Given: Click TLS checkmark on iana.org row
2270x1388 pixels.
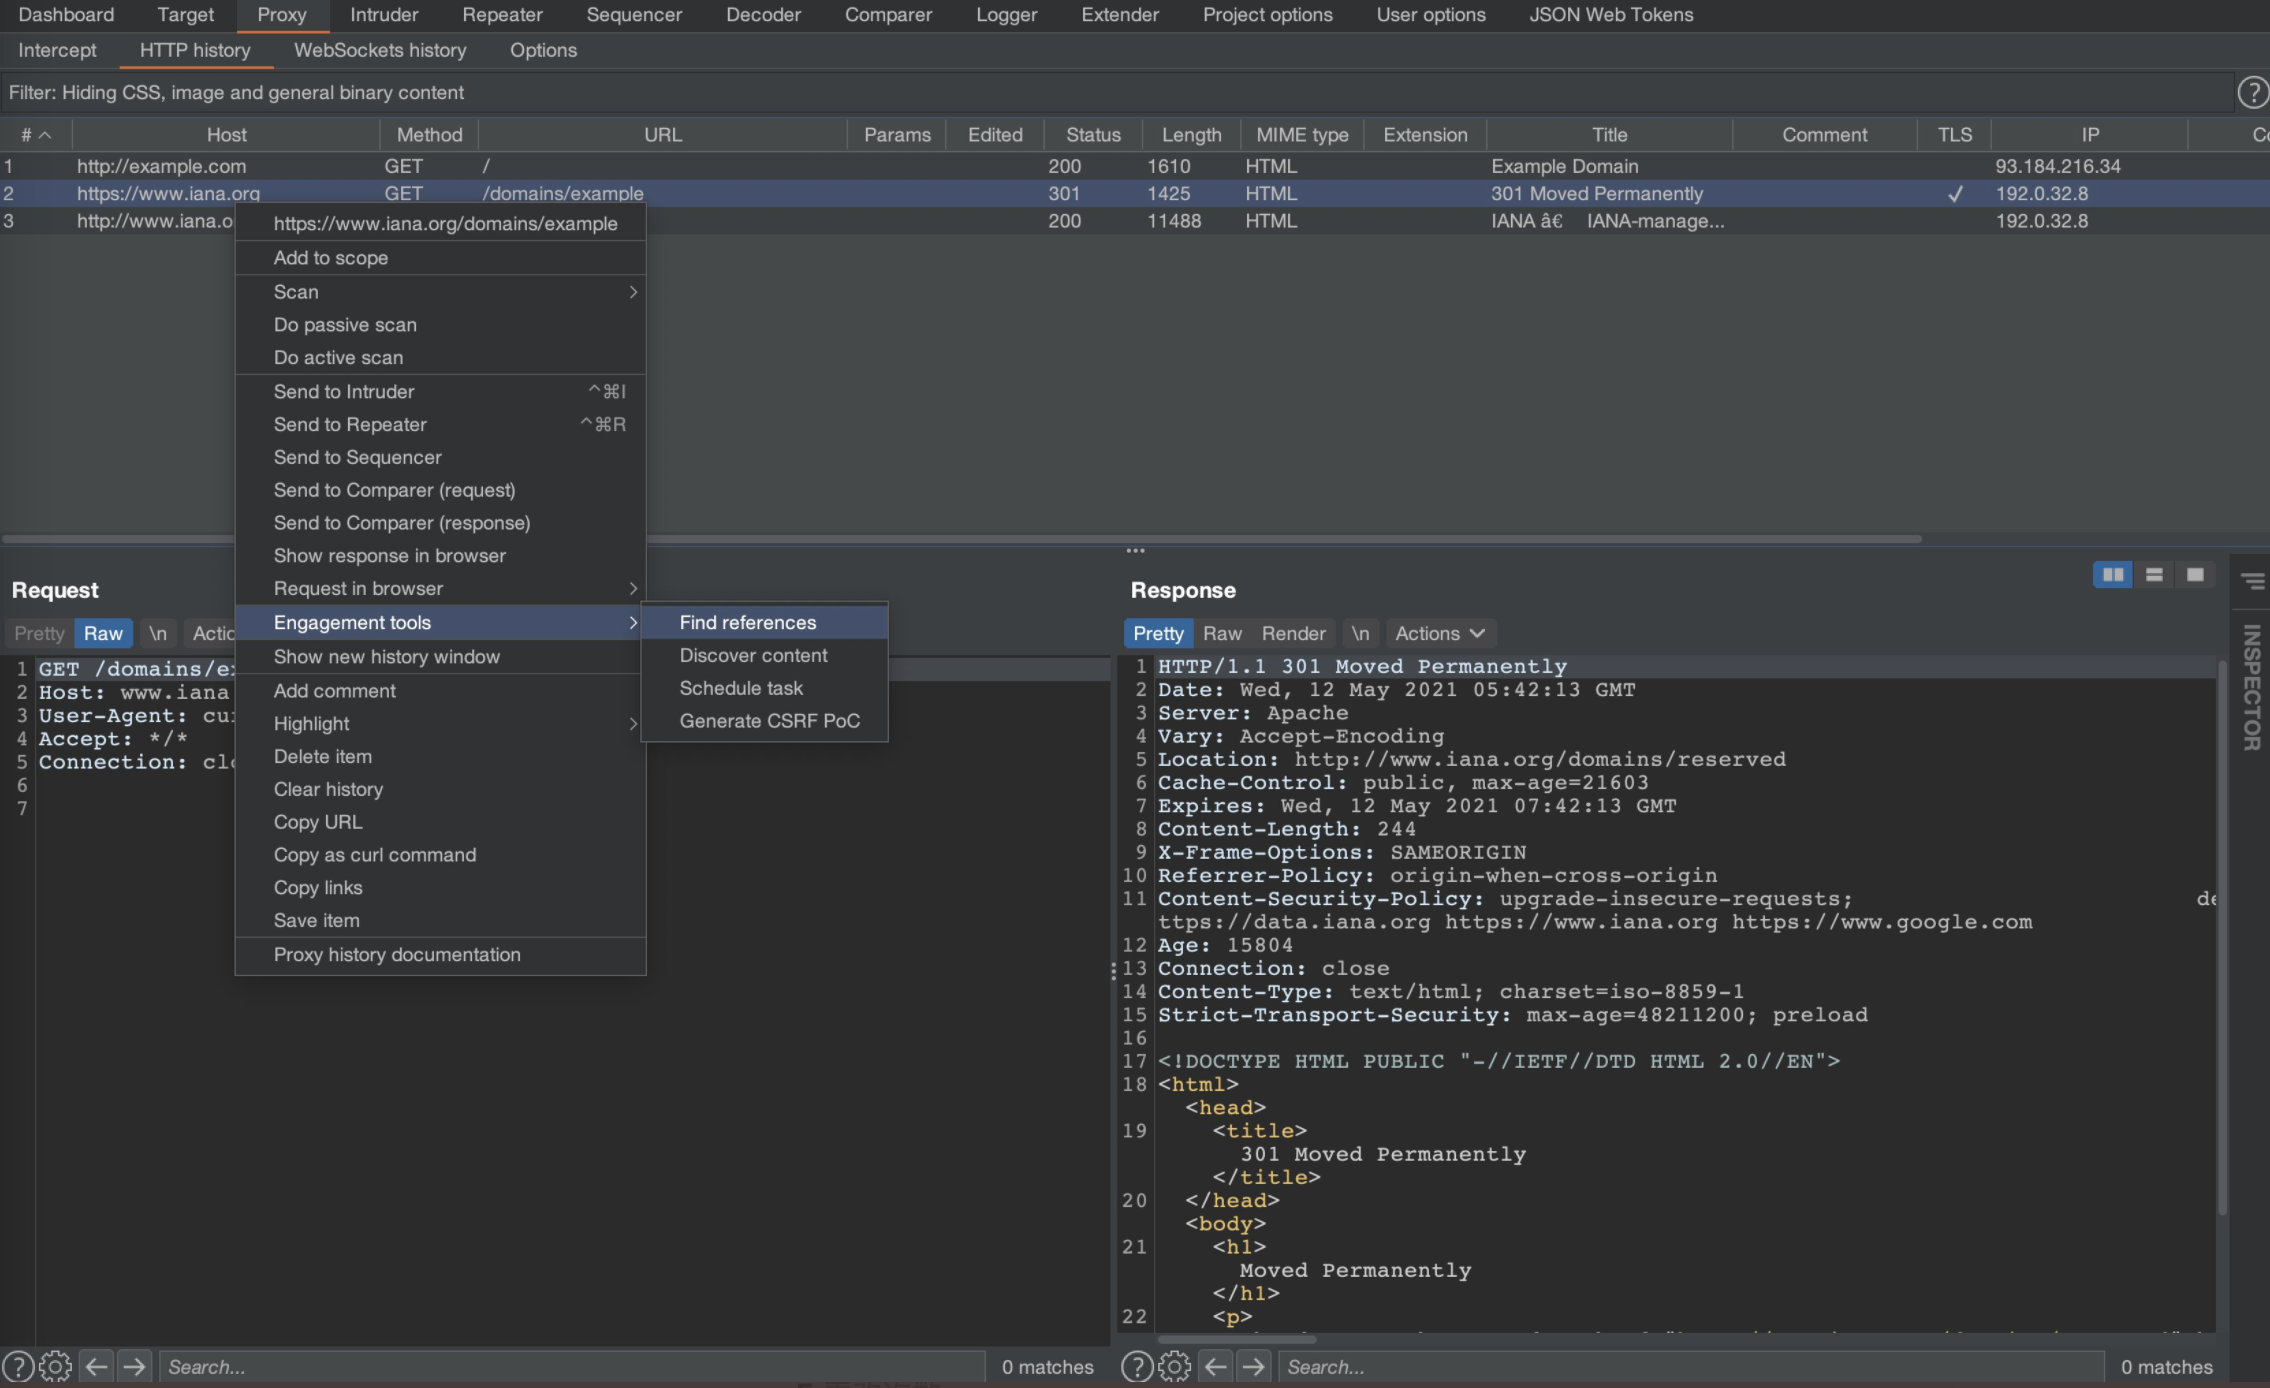Looking at the screenshot, I should [1955, 194].
